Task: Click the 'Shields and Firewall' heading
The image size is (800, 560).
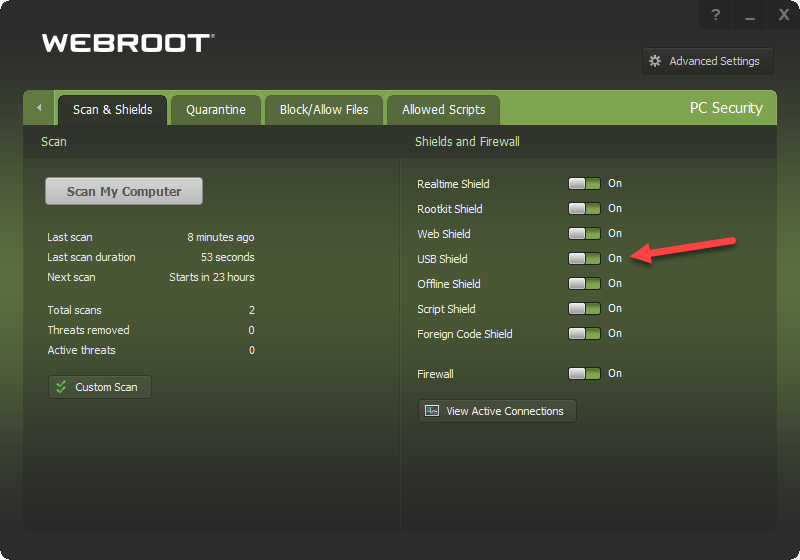Action: 467,142
